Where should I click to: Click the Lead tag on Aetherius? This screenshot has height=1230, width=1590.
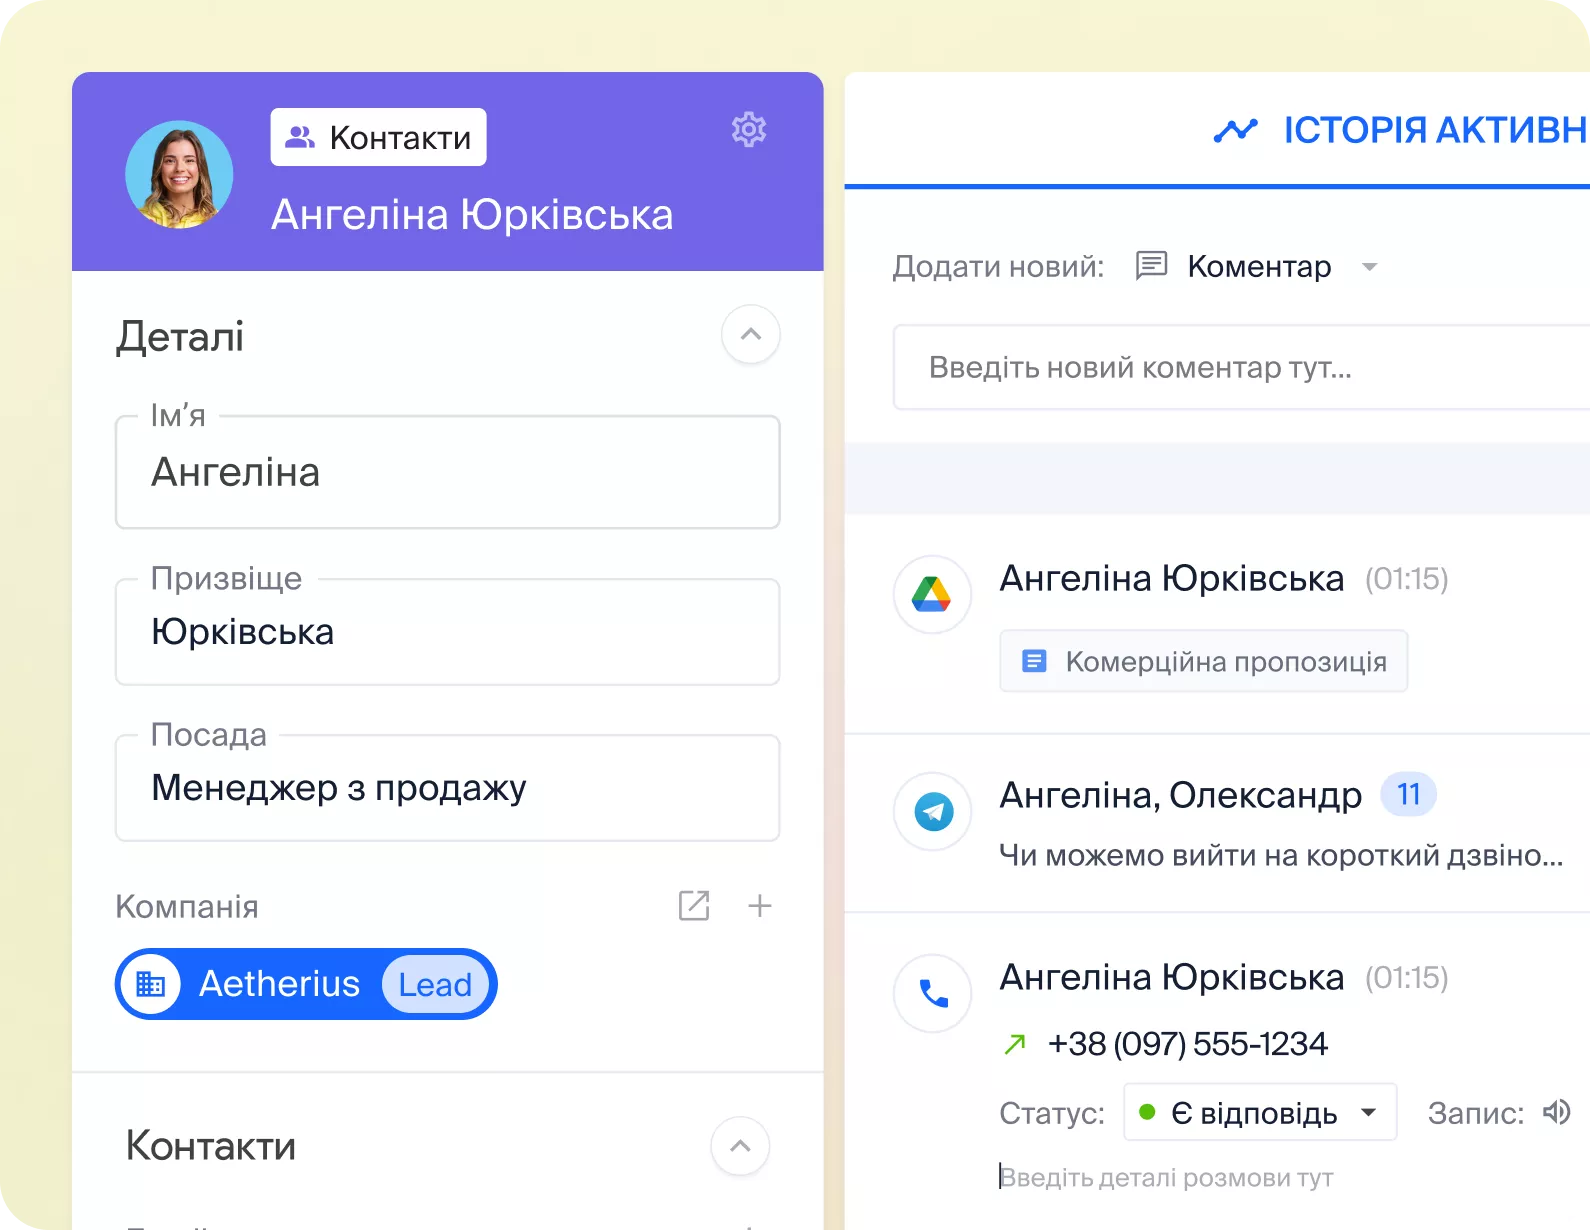[x=435, y=984]
